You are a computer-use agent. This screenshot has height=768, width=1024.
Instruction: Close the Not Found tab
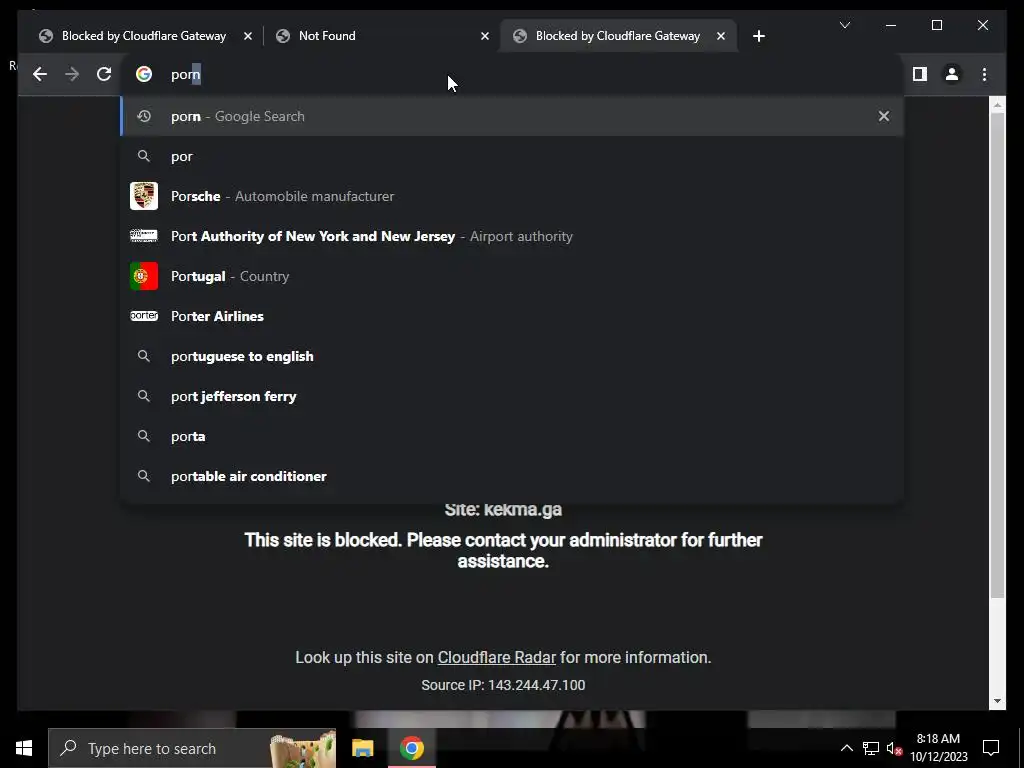[x=485, y=37]
